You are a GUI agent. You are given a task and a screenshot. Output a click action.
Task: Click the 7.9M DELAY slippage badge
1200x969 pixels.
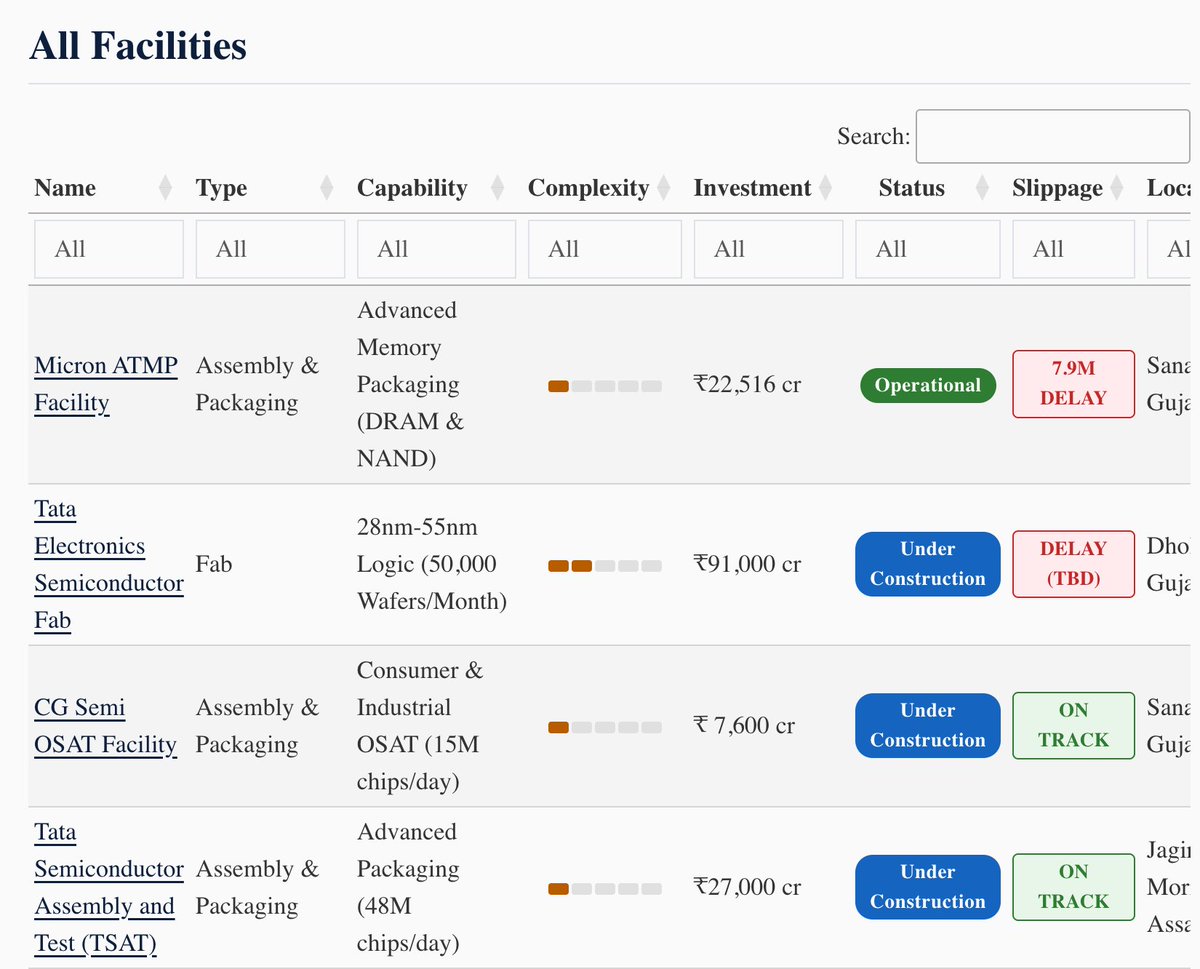pos(1073,383)
